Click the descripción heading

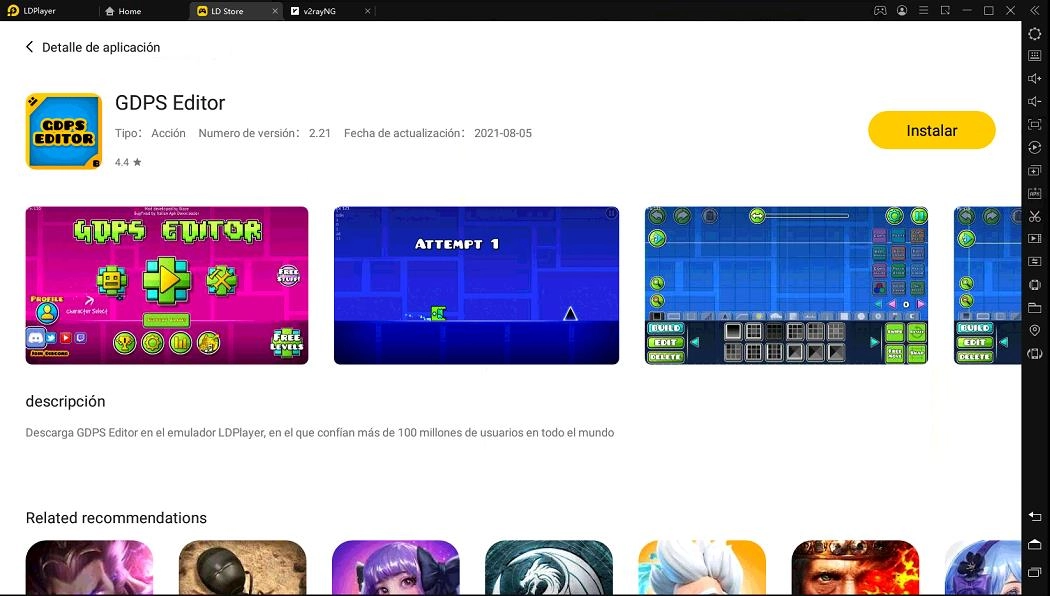[x=66, y=401]
